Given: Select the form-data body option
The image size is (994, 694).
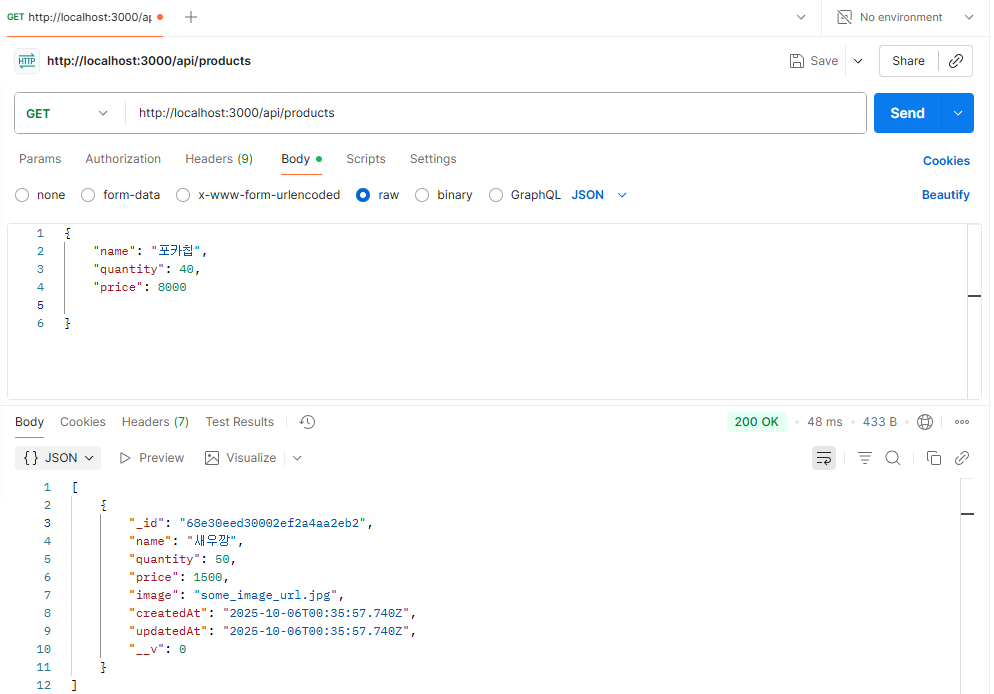Looking at the screenshot, I should tap(88, 195).
